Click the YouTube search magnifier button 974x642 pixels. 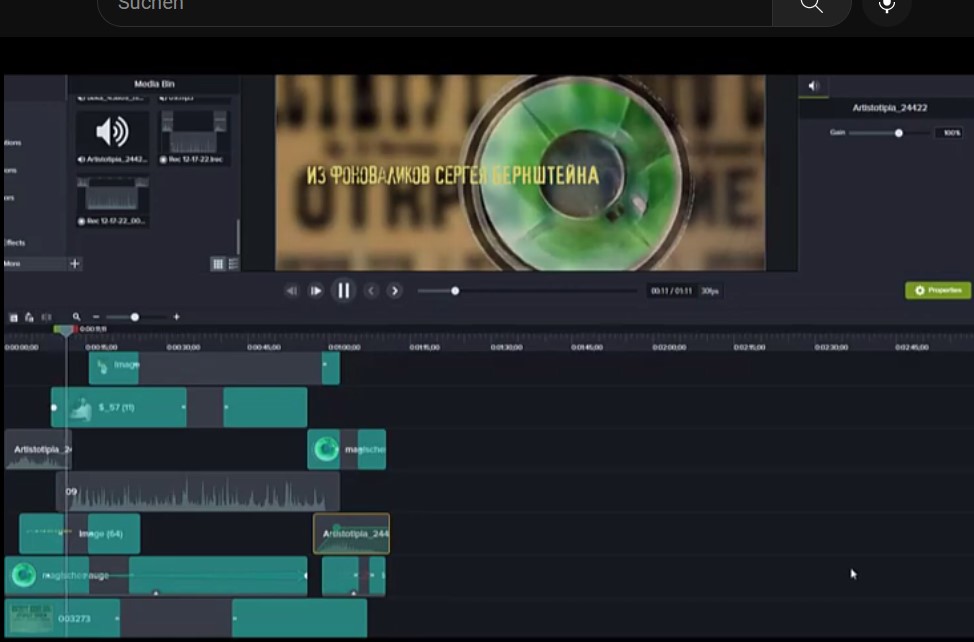811,7
